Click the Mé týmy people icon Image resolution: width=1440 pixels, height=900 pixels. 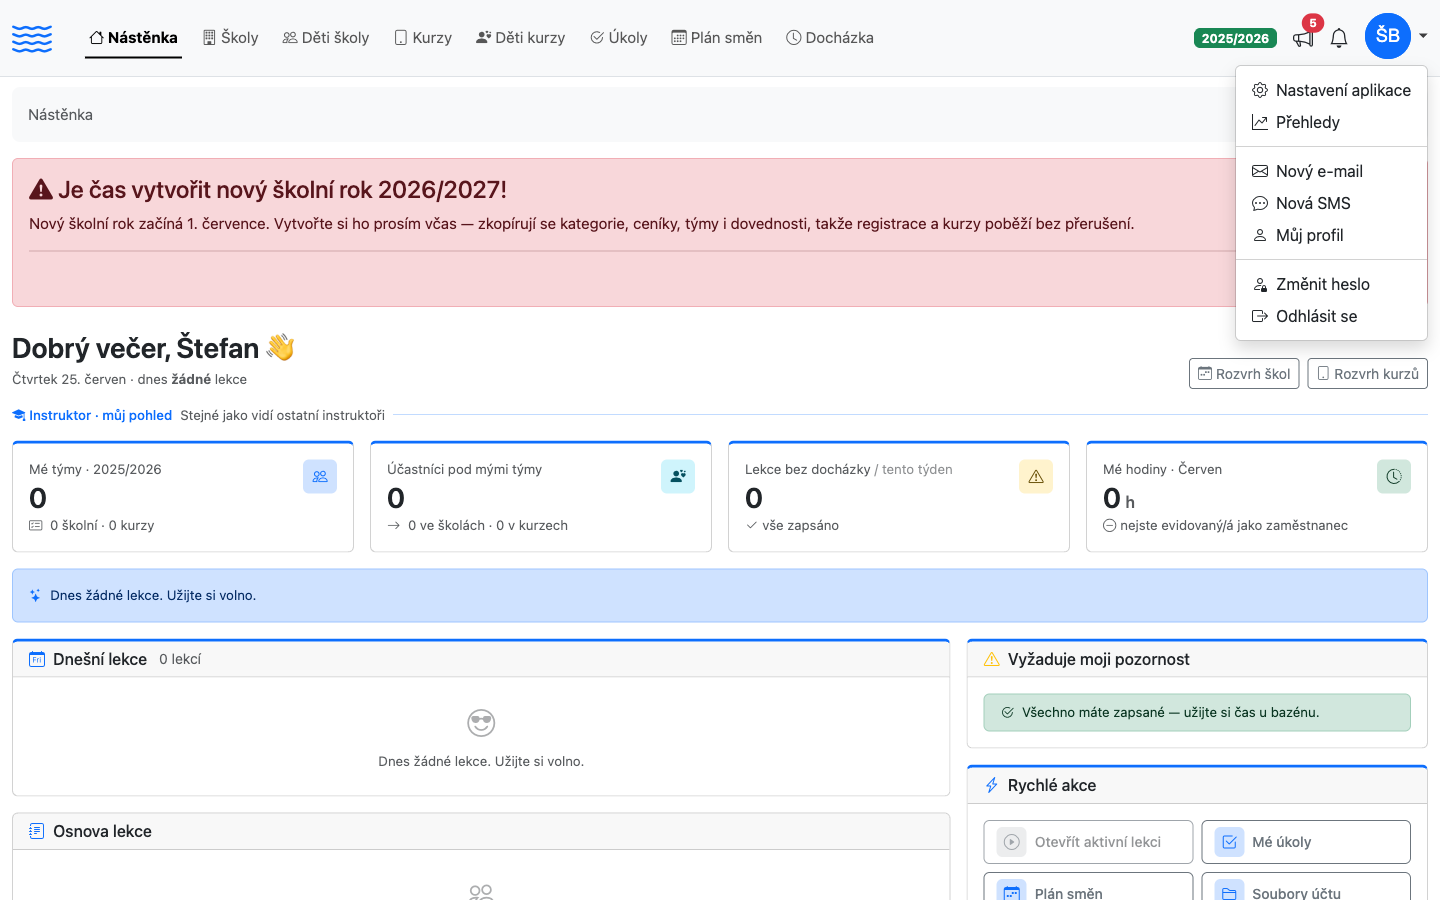coord(320,477)
